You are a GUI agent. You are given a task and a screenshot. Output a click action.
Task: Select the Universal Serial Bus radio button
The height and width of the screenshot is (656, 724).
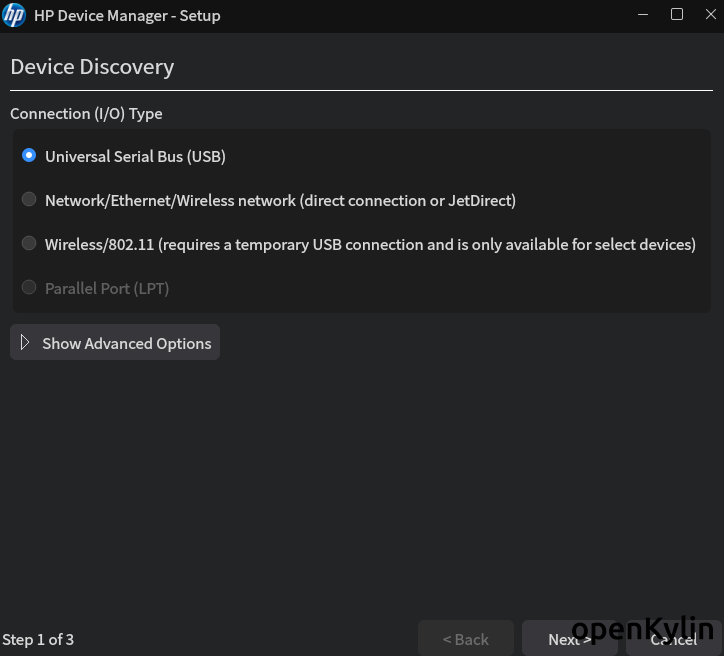(29, 156)
